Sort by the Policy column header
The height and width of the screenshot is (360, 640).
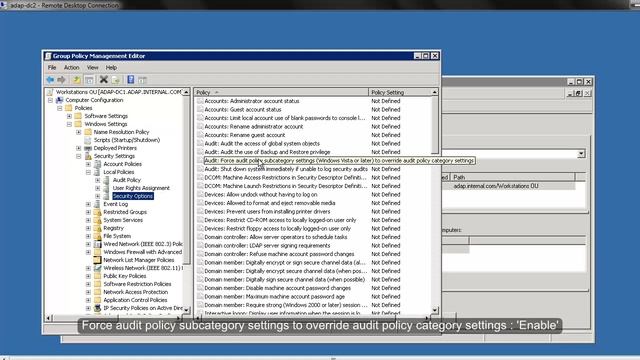pyautogui.click(x=281, y=92)
